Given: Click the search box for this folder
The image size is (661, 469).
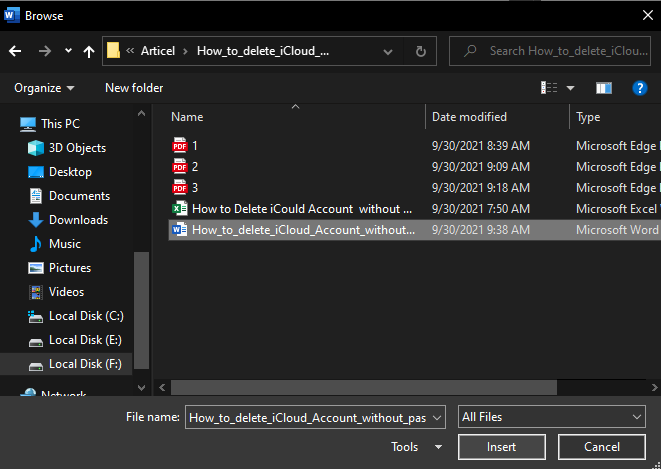Looking at the screenshot, I should click(550, 51).
